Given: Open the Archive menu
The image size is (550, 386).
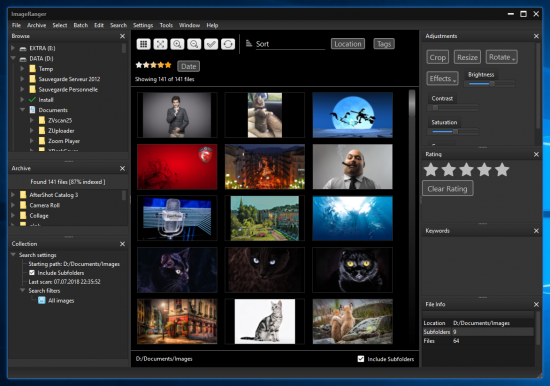Looking at the screenshot, I should point(36,25).
